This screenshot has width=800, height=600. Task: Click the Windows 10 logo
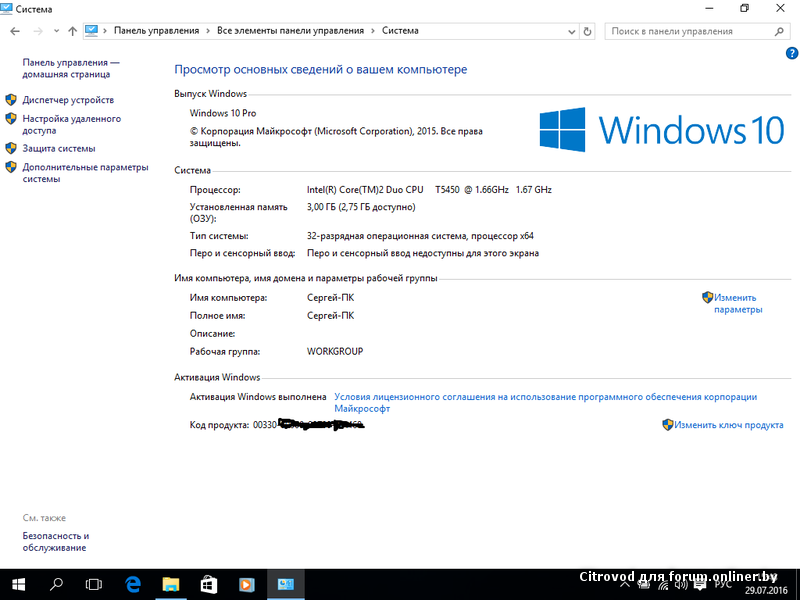pos(662,130)
